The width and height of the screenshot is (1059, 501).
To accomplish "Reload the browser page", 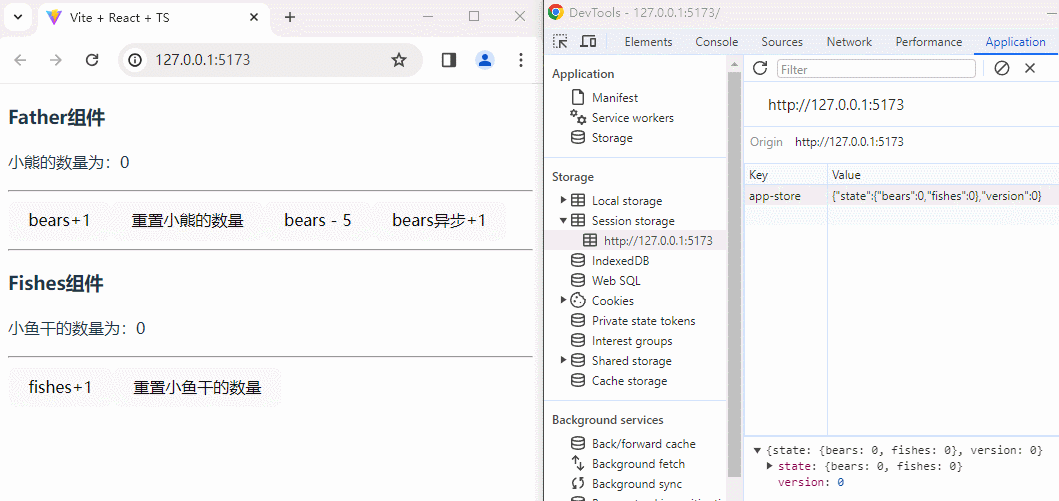I will 92,60.
